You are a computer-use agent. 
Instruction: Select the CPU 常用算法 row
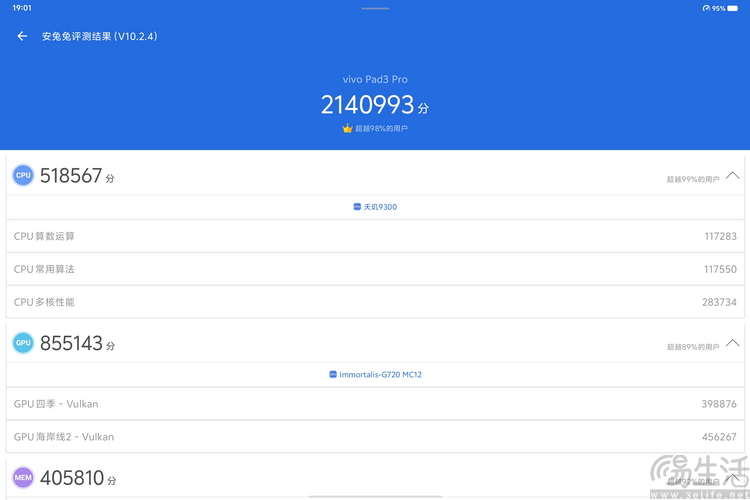(375, 269)
